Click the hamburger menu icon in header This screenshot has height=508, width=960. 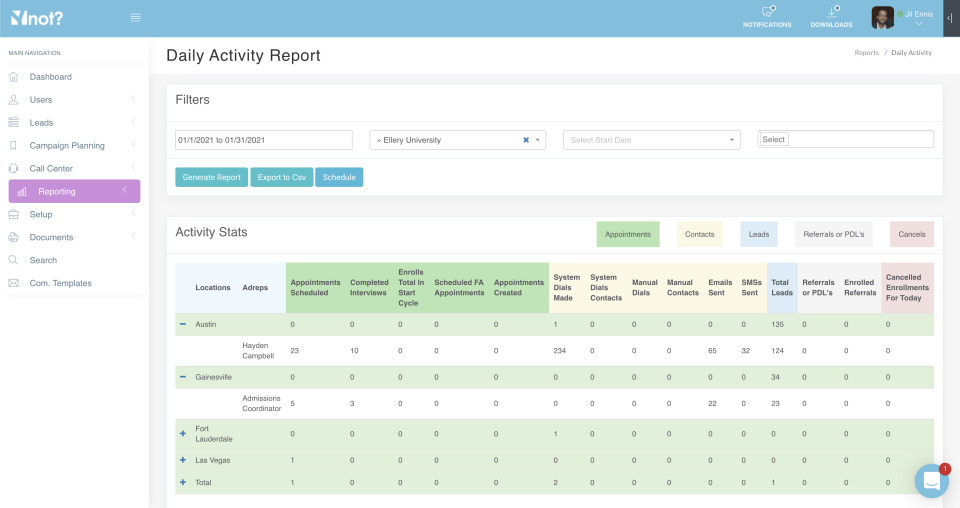tap(135, 17)
